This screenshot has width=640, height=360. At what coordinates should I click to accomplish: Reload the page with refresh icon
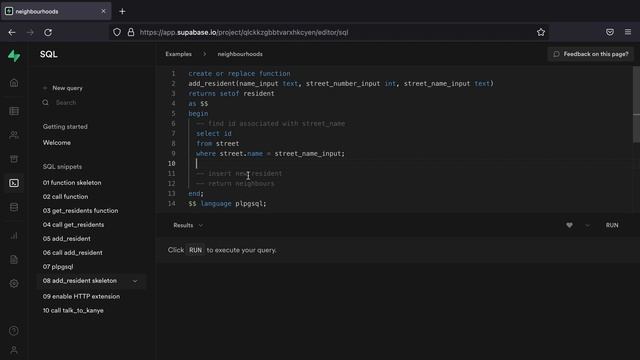(x=48, y=32)
